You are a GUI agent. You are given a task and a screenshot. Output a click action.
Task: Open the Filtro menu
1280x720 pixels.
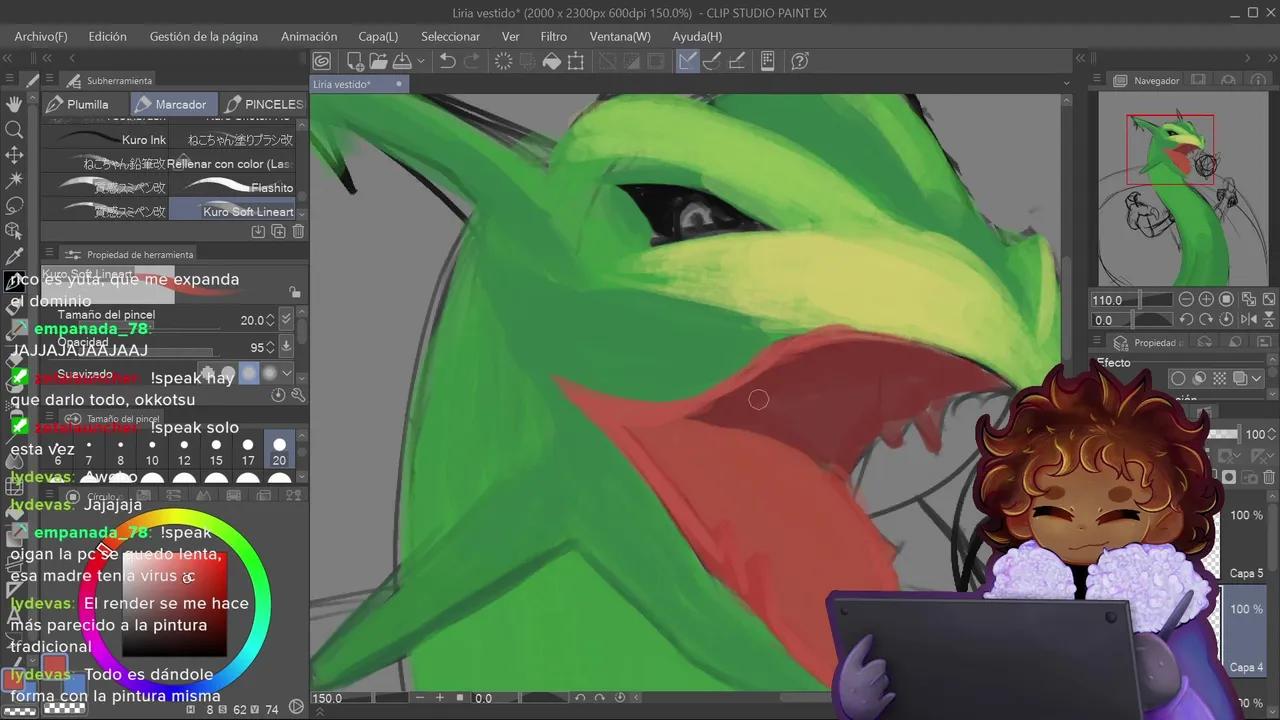553,36
